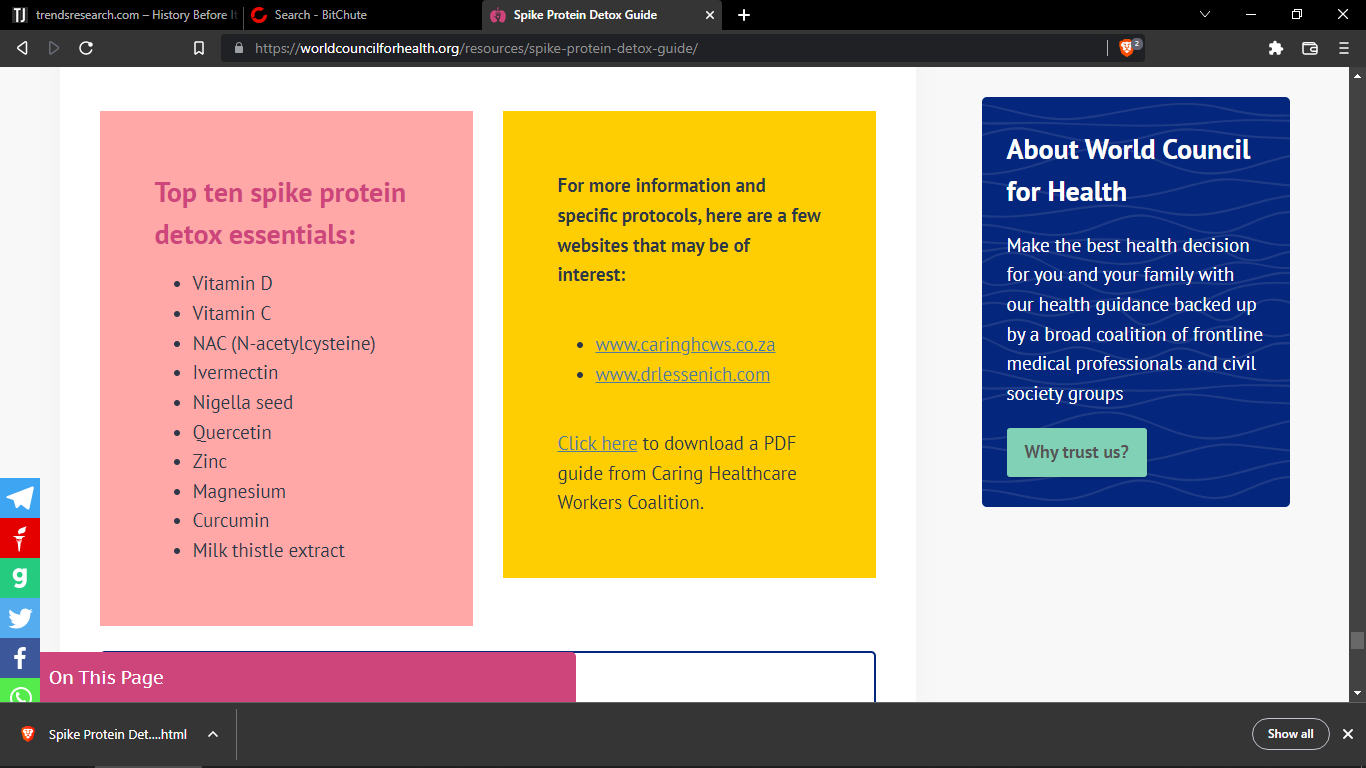Image resolution: width=1366 pixels, height=768 pixels.
Task: Click the Ivermectin list item
Action: coord(236,373)
